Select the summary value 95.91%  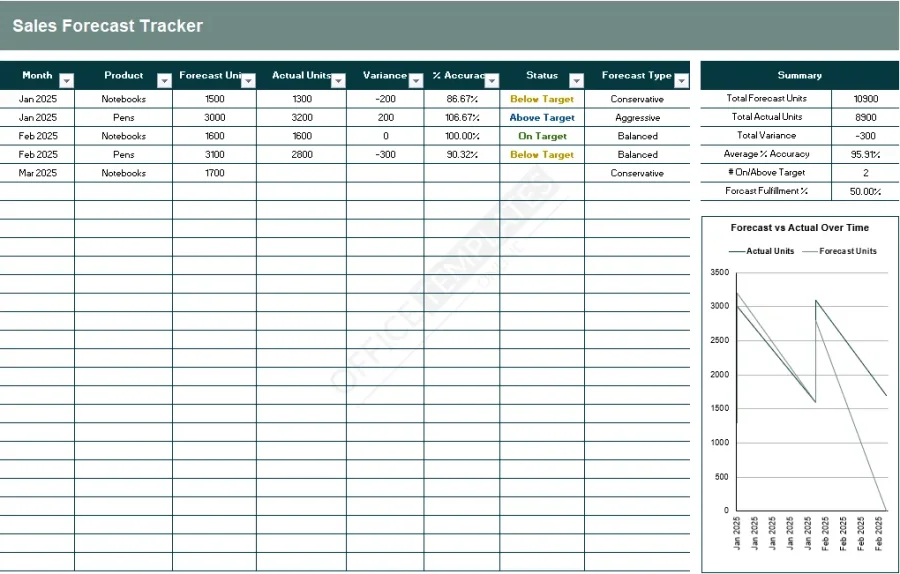866,154
